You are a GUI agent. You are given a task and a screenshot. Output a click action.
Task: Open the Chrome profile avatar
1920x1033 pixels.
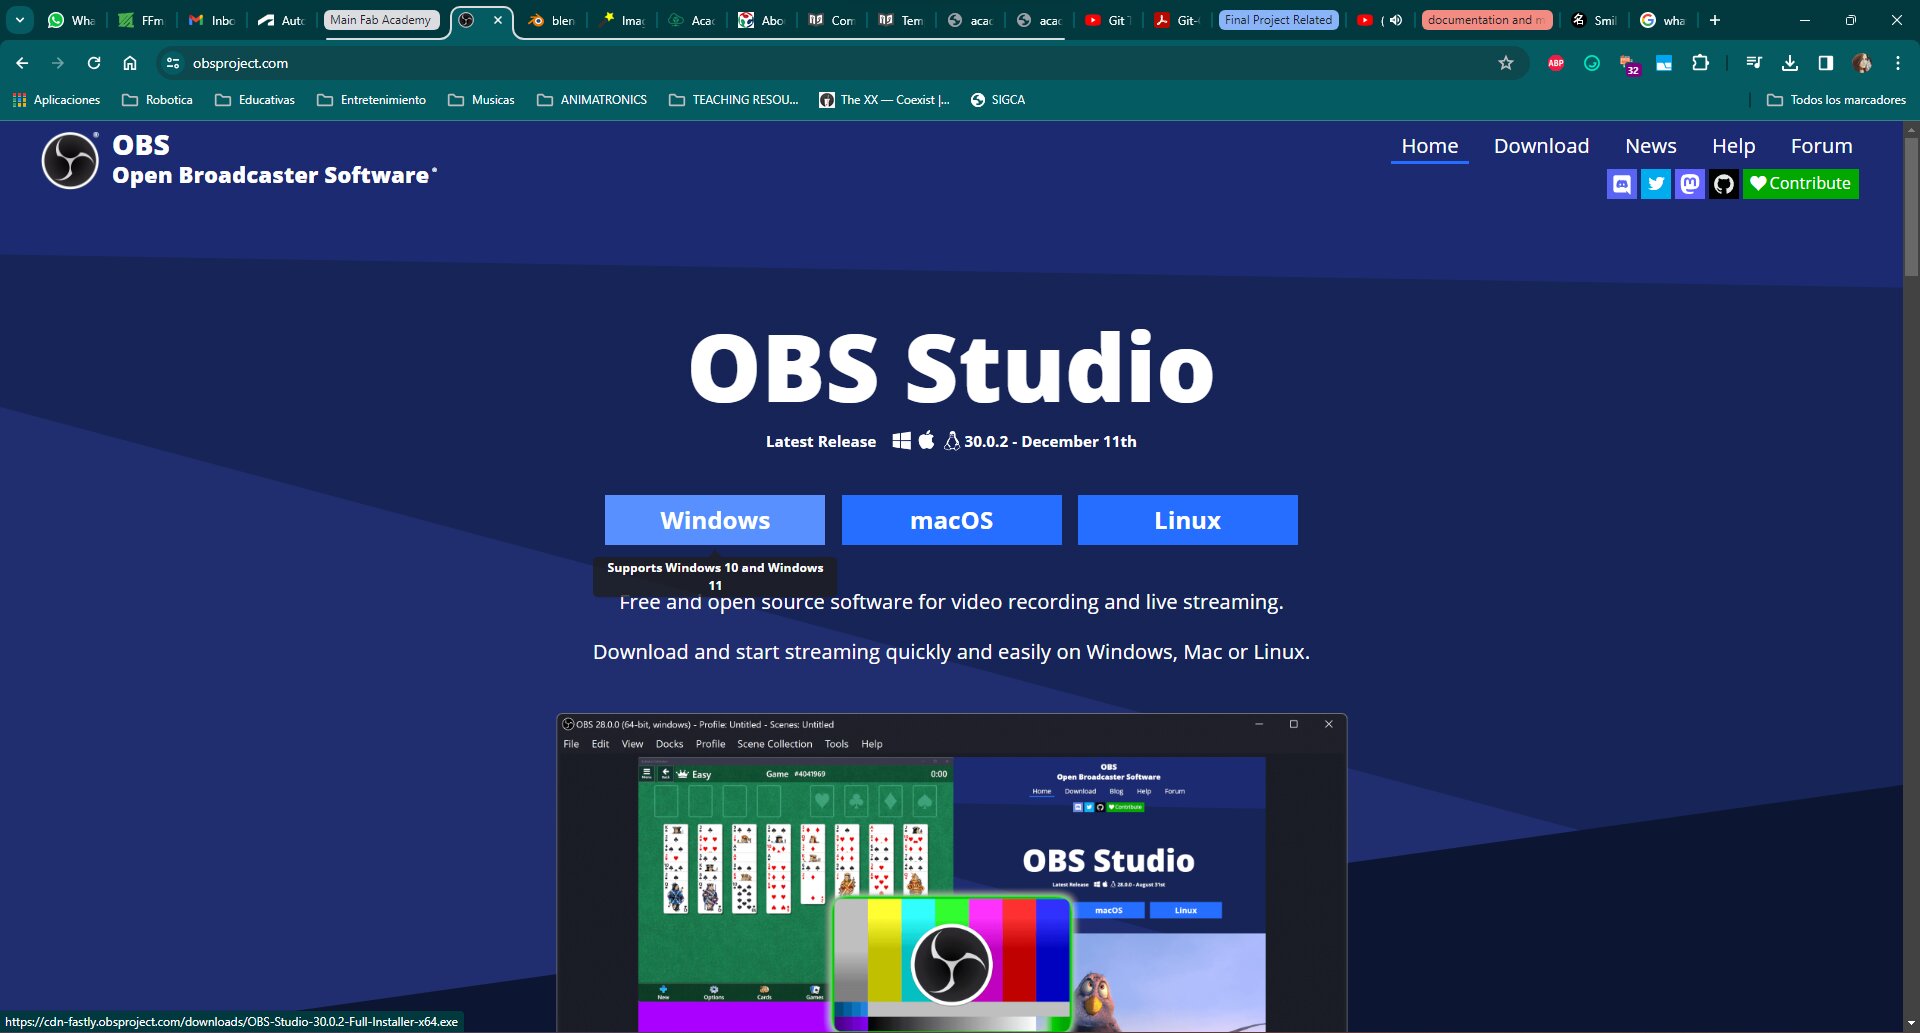click(1862, 63)
